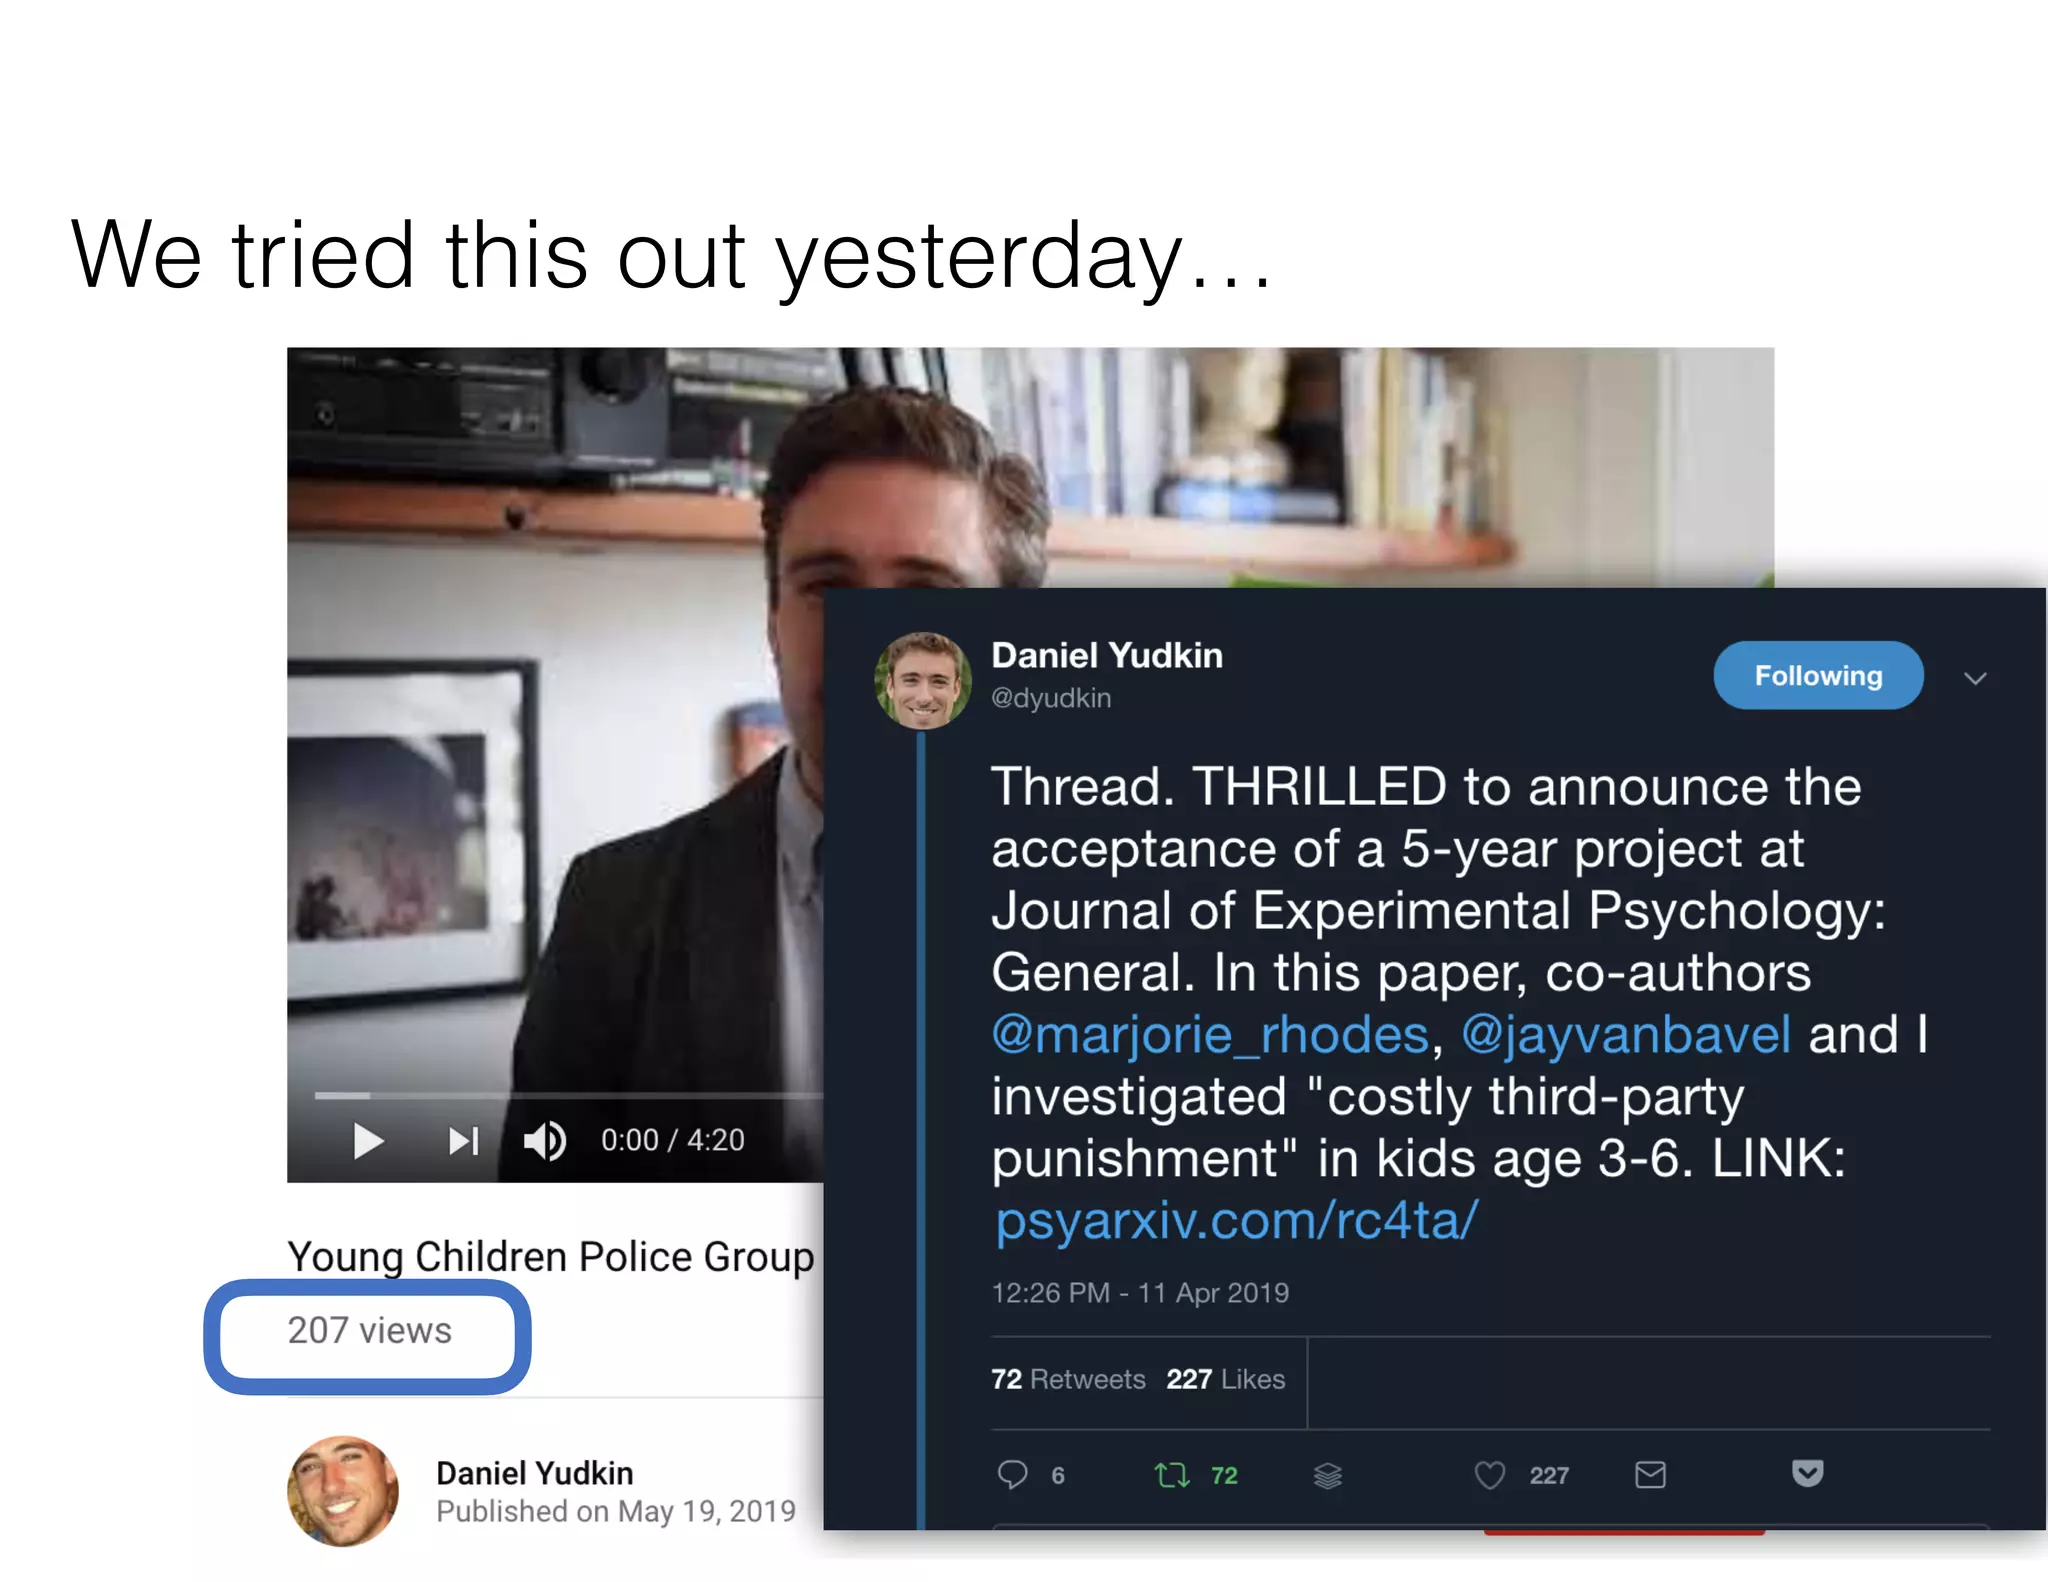Screen dimensions: 2048x1582
Task: Toggle the Following button on the tweet
Action: tap(1818, 676)
